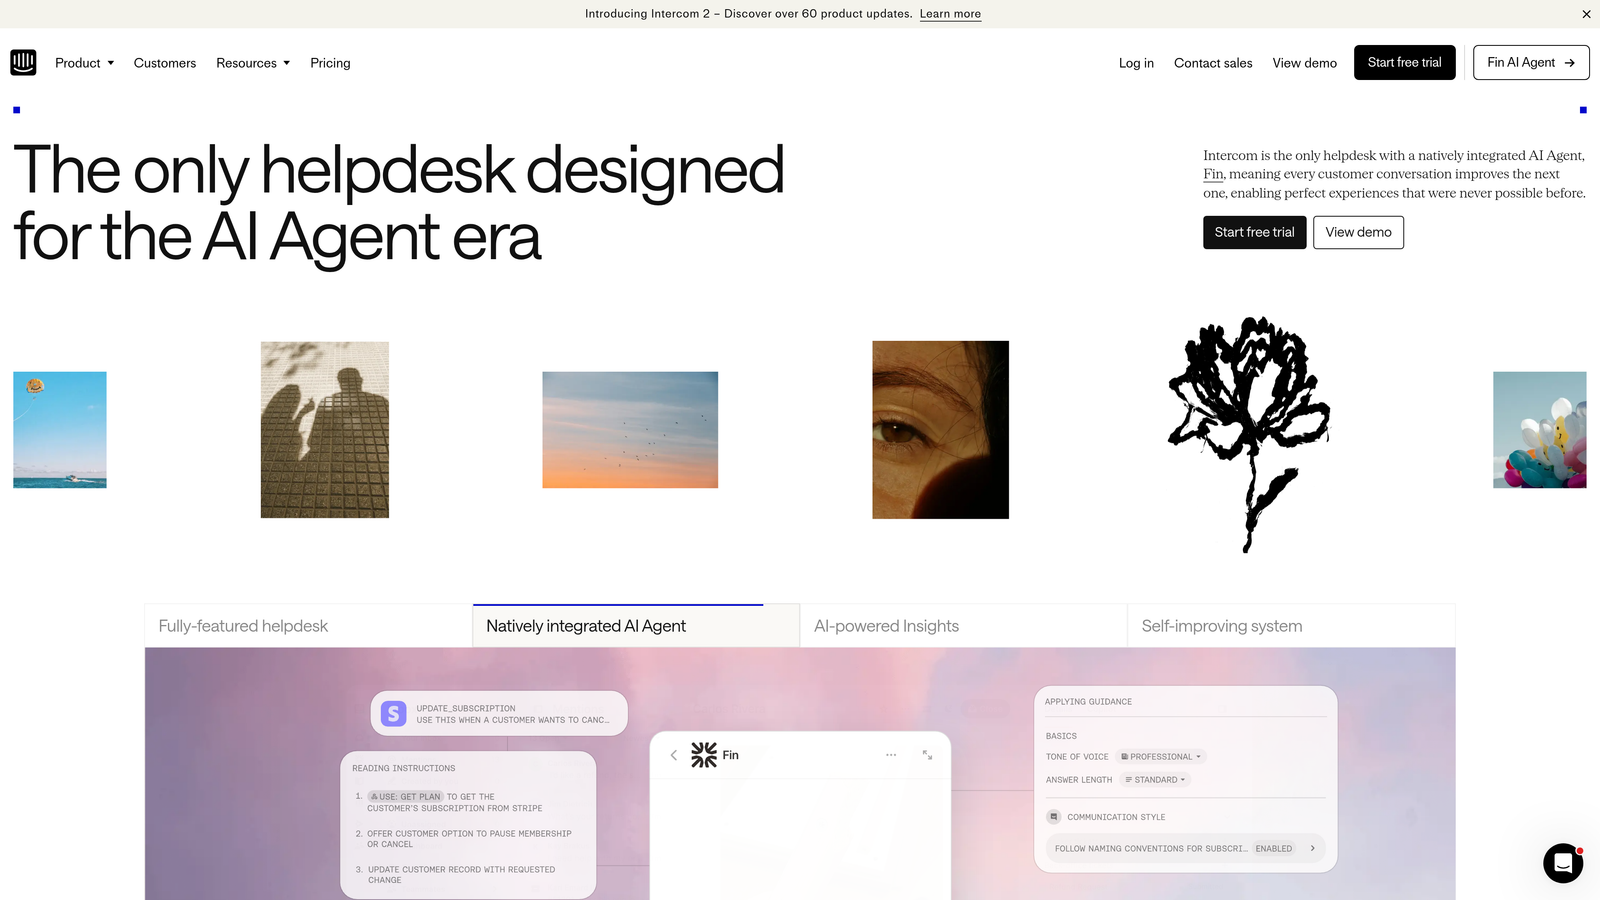Click Applying Guidance heading

pyautogui.click(x=1088, y=702)
